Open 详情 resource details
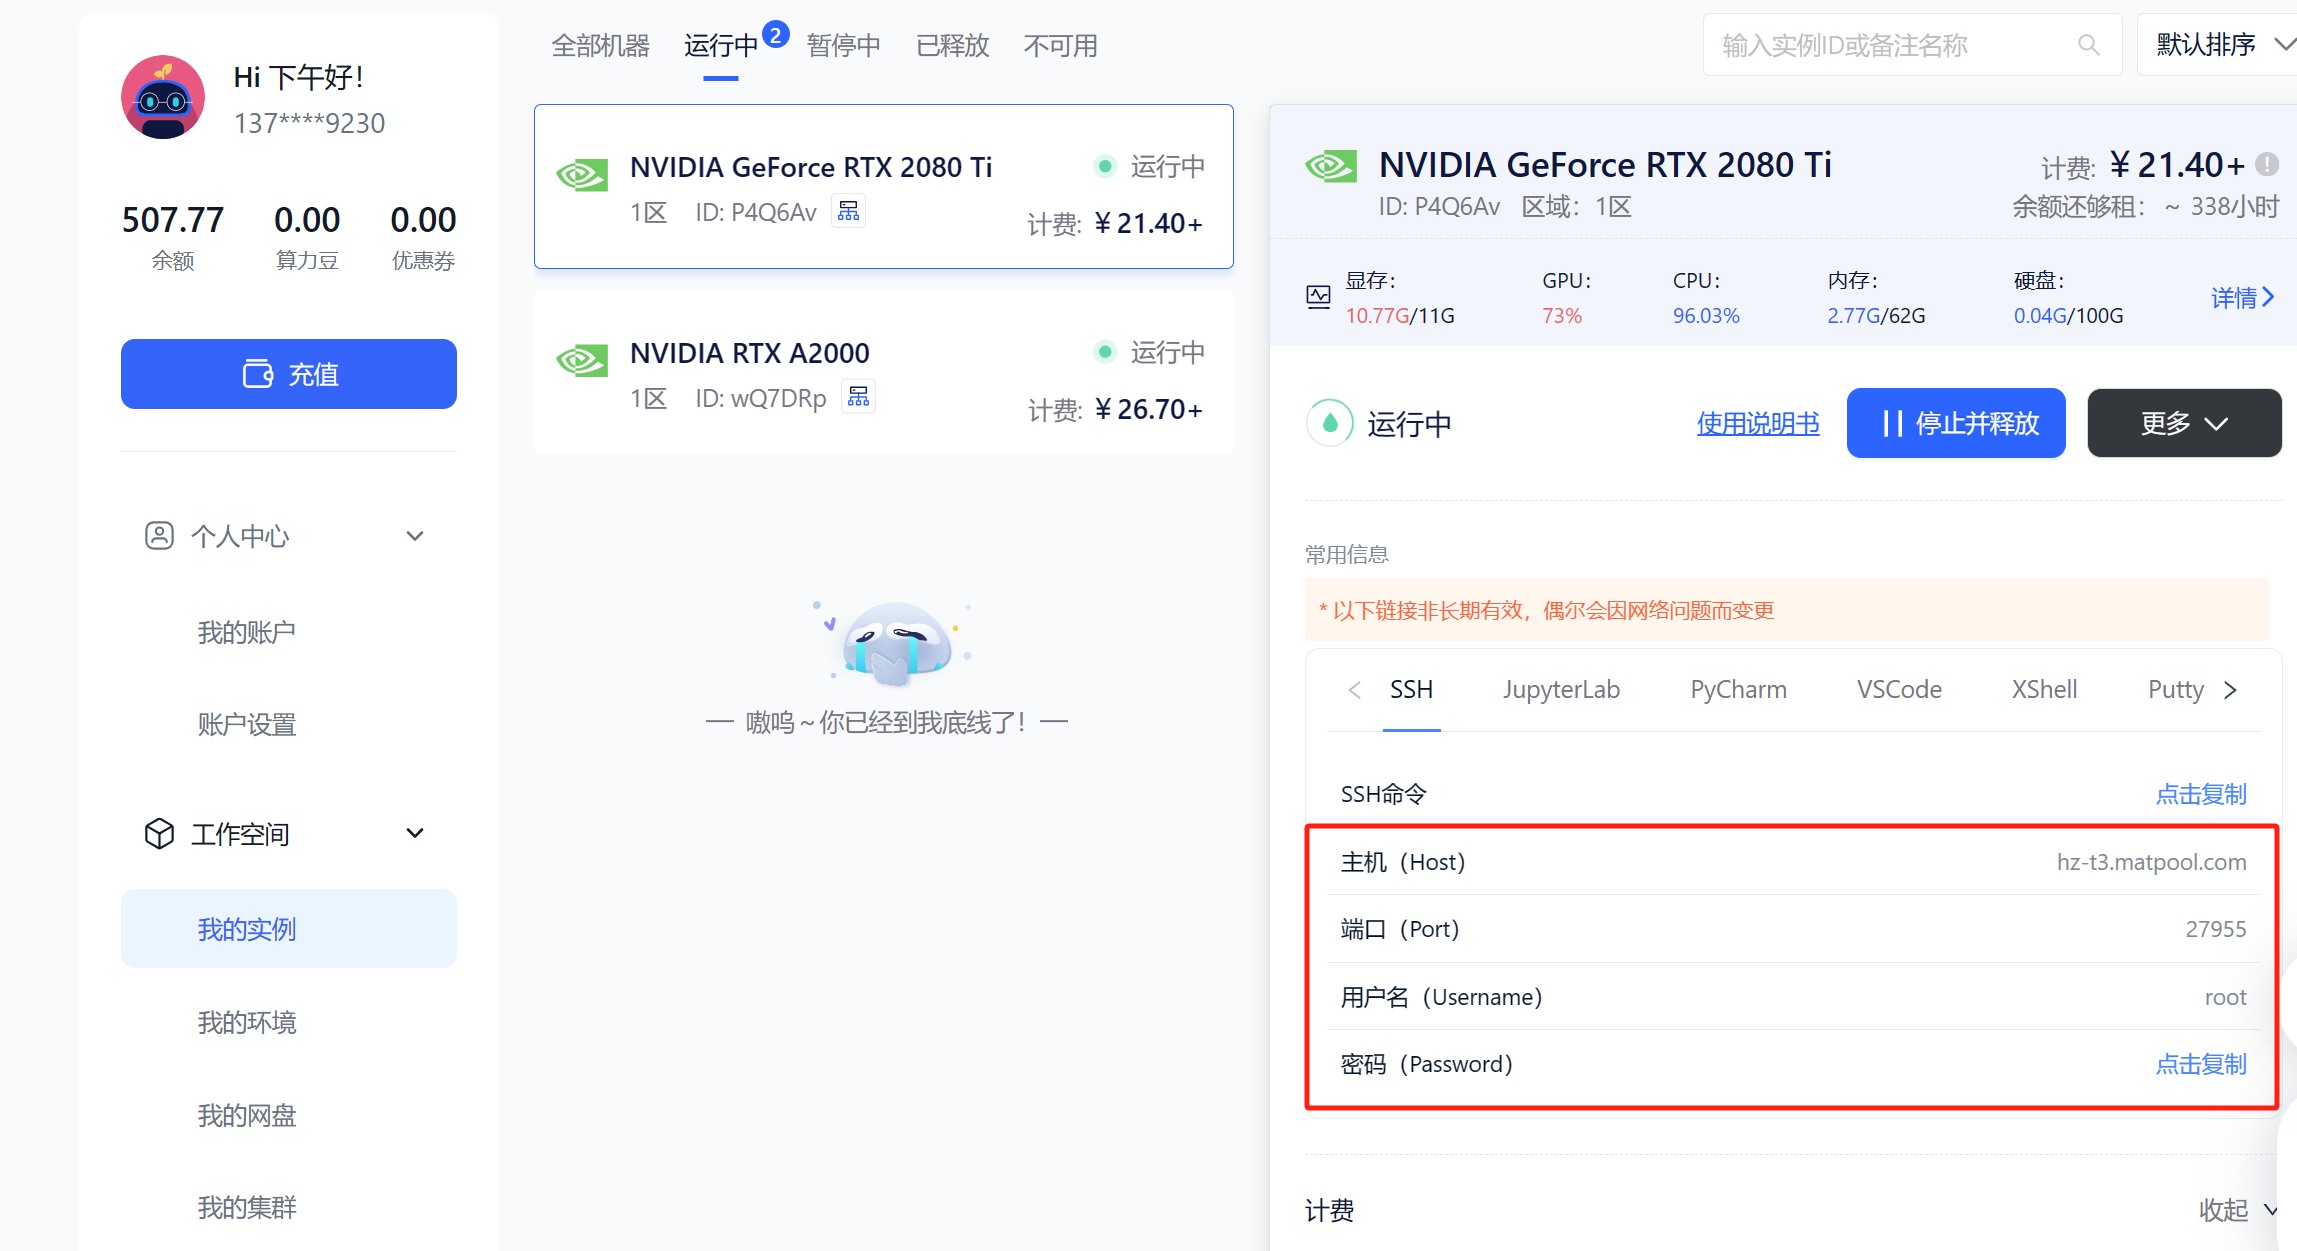This screenshot has height=1251, width=2297. tap(2242, 297)
